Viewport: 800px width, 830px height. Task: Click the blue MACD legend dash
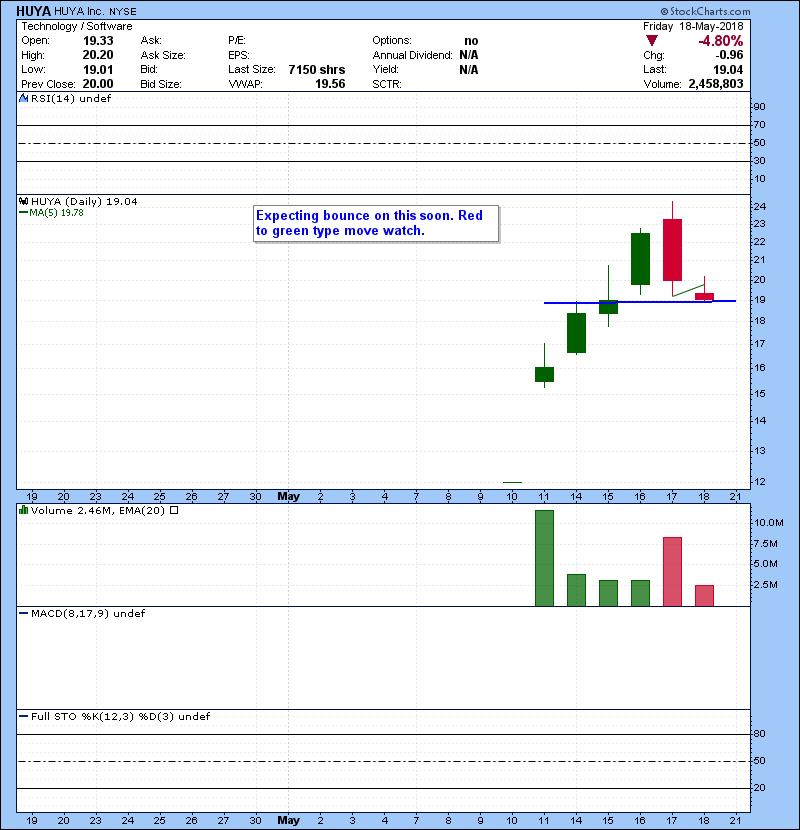point(23,614)
